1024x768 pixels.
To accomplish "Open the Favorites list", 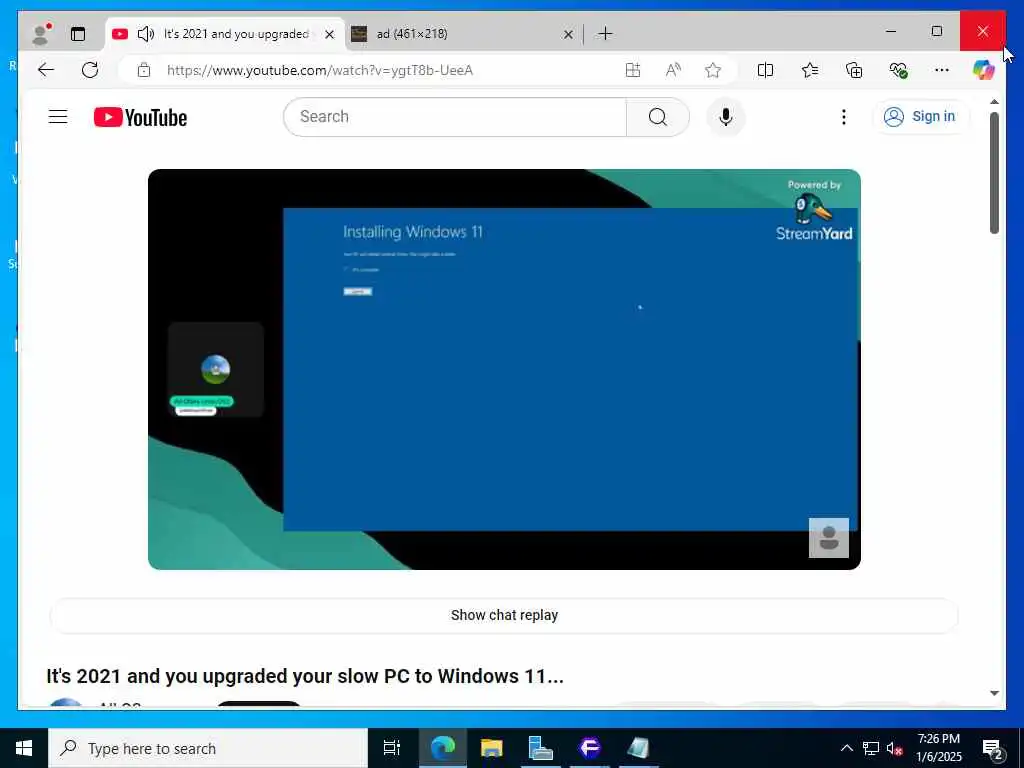I will coord(810,70).
